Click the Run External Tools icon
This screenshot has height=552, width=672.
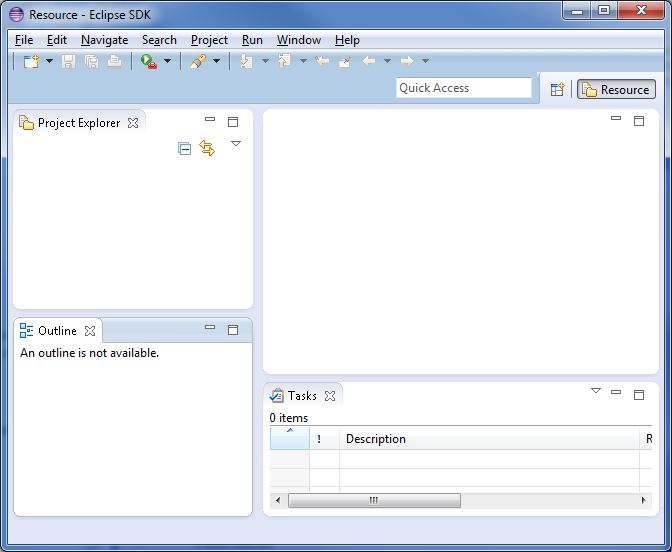pyautogui.click(x=149, y=61)
